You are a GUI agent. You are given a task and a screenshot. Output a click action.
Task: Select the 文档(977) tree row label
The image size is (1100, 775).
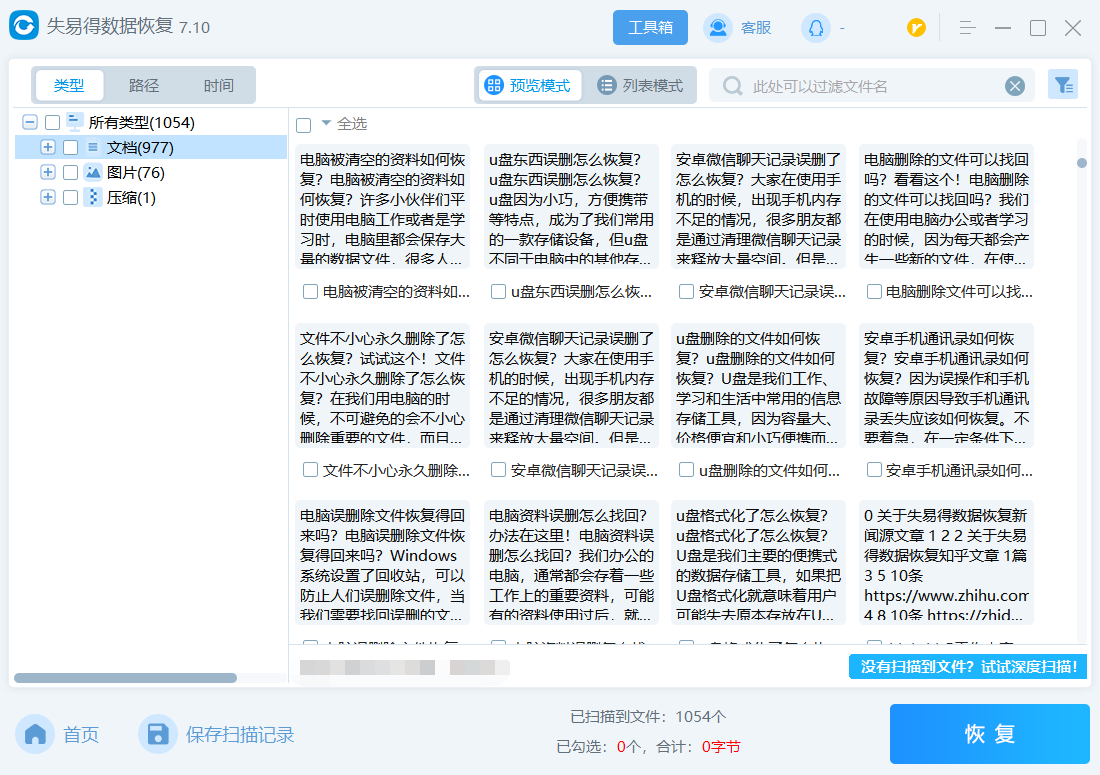pyautogui.click(x=140, y=147)
